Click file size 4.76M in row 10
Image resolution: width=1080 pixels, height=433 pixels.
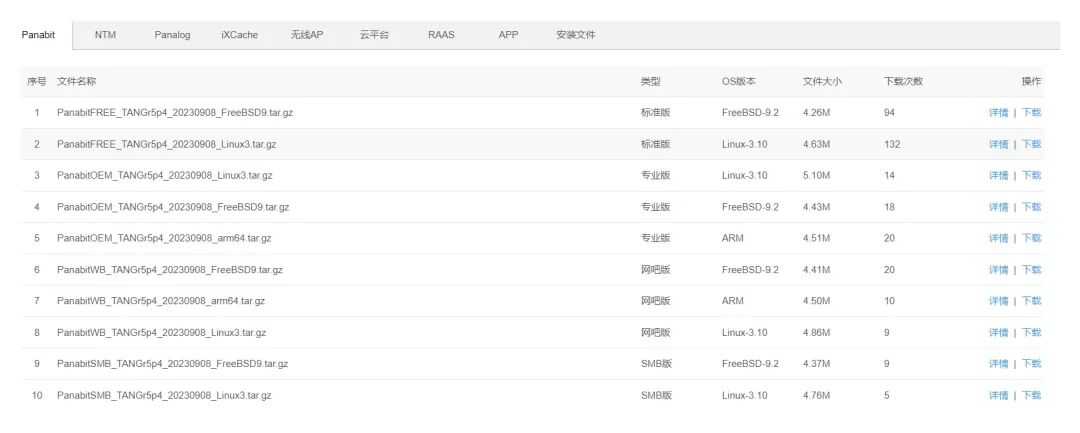[x=816, y=395]
